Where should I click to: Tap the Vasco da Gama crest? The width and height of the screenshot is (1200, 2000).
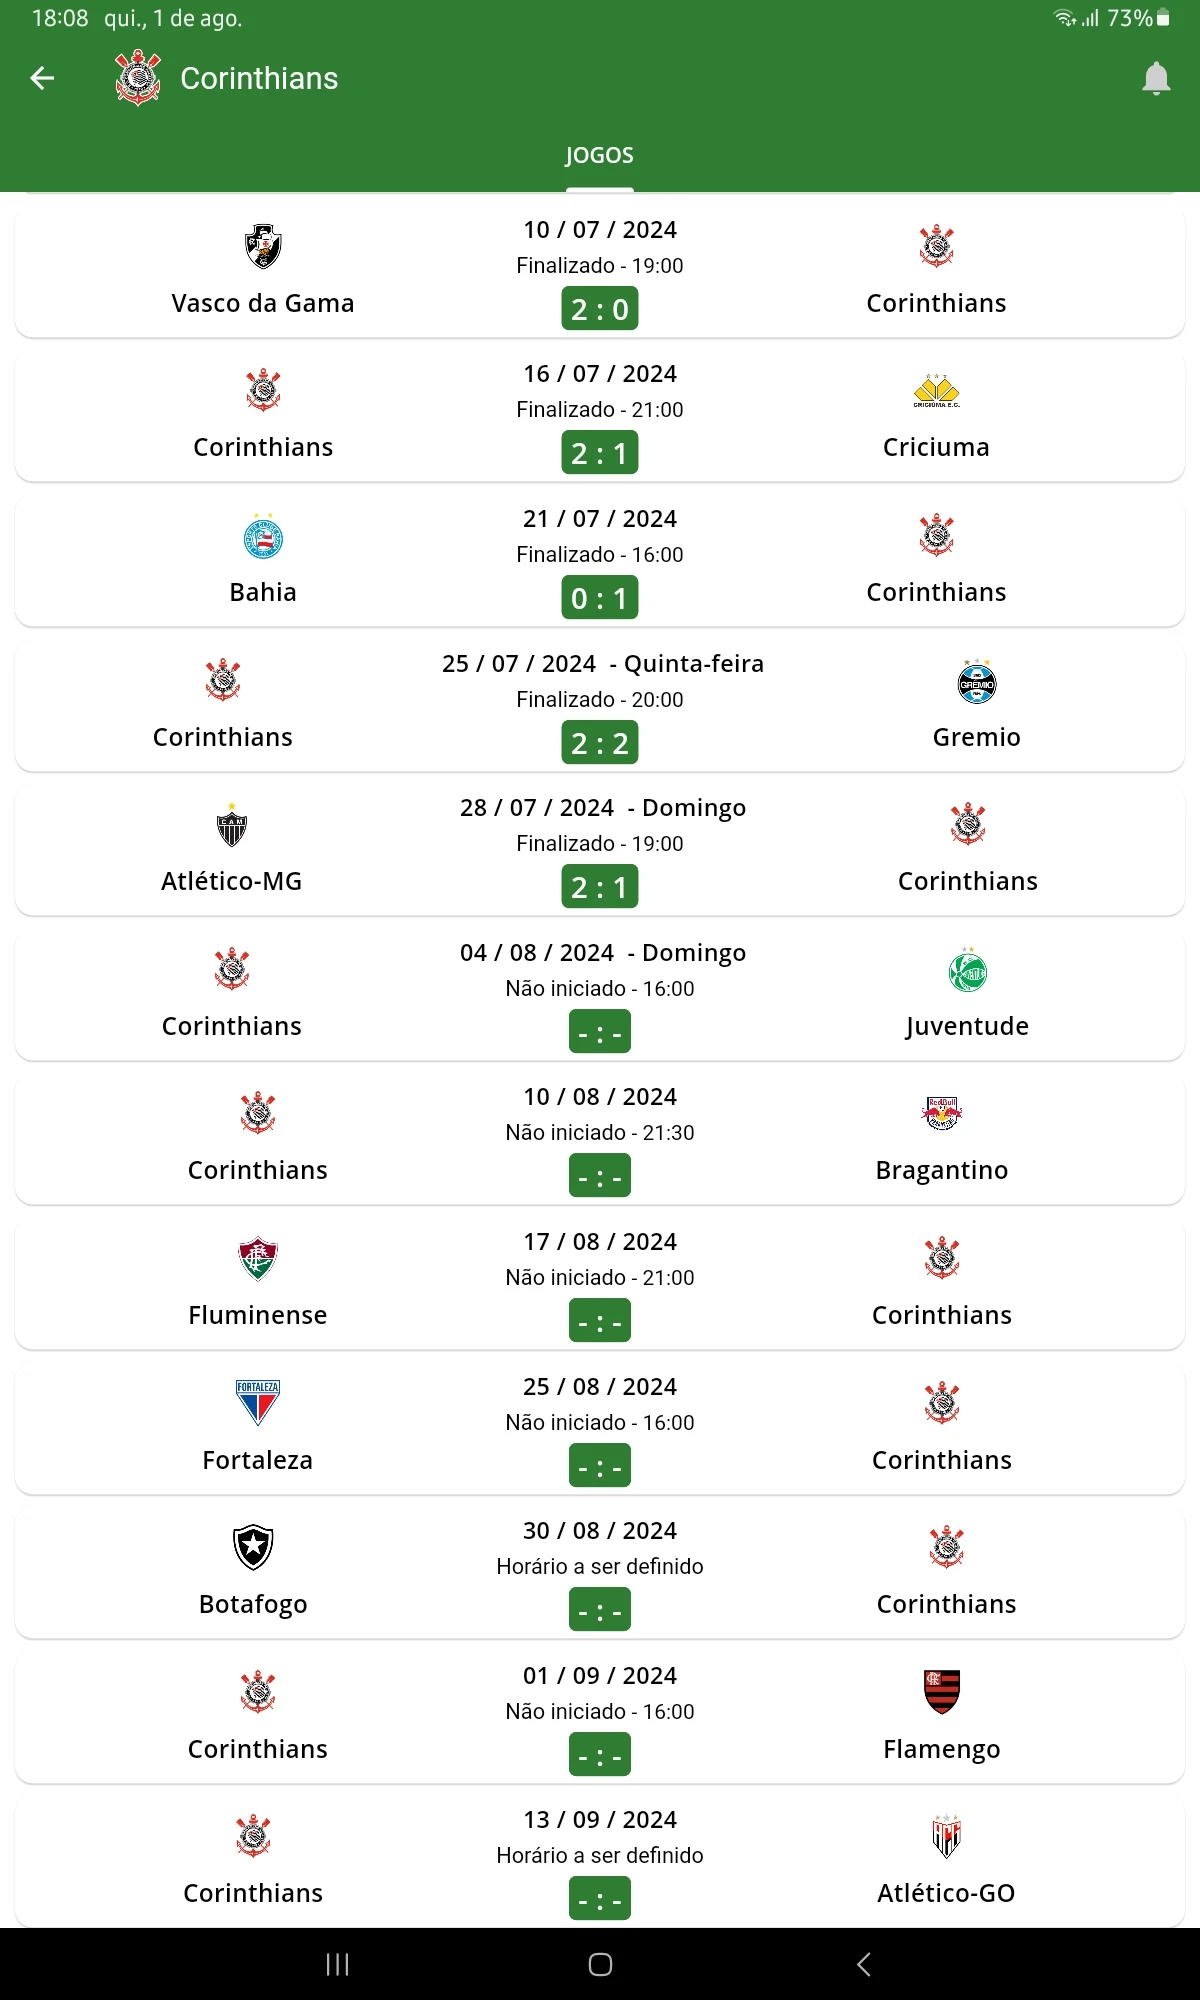tap(263, 247)
